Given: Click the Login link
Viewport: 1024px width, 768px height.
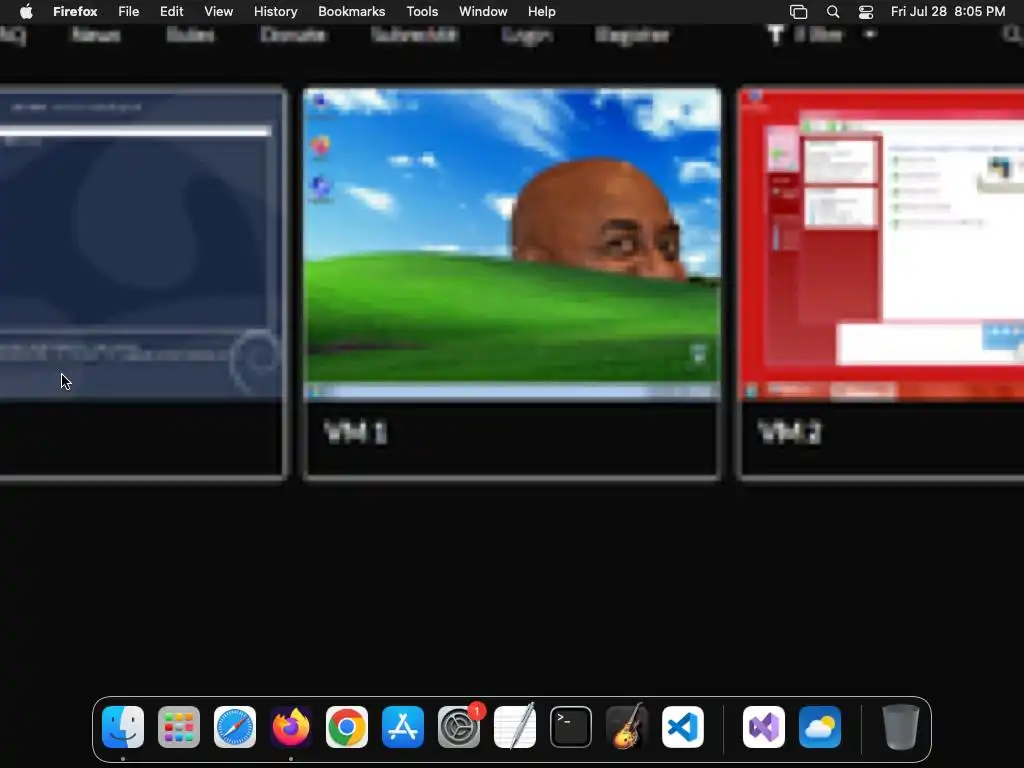Looking at the screenshot, I should pyautogui.click(x=527, y=35).
